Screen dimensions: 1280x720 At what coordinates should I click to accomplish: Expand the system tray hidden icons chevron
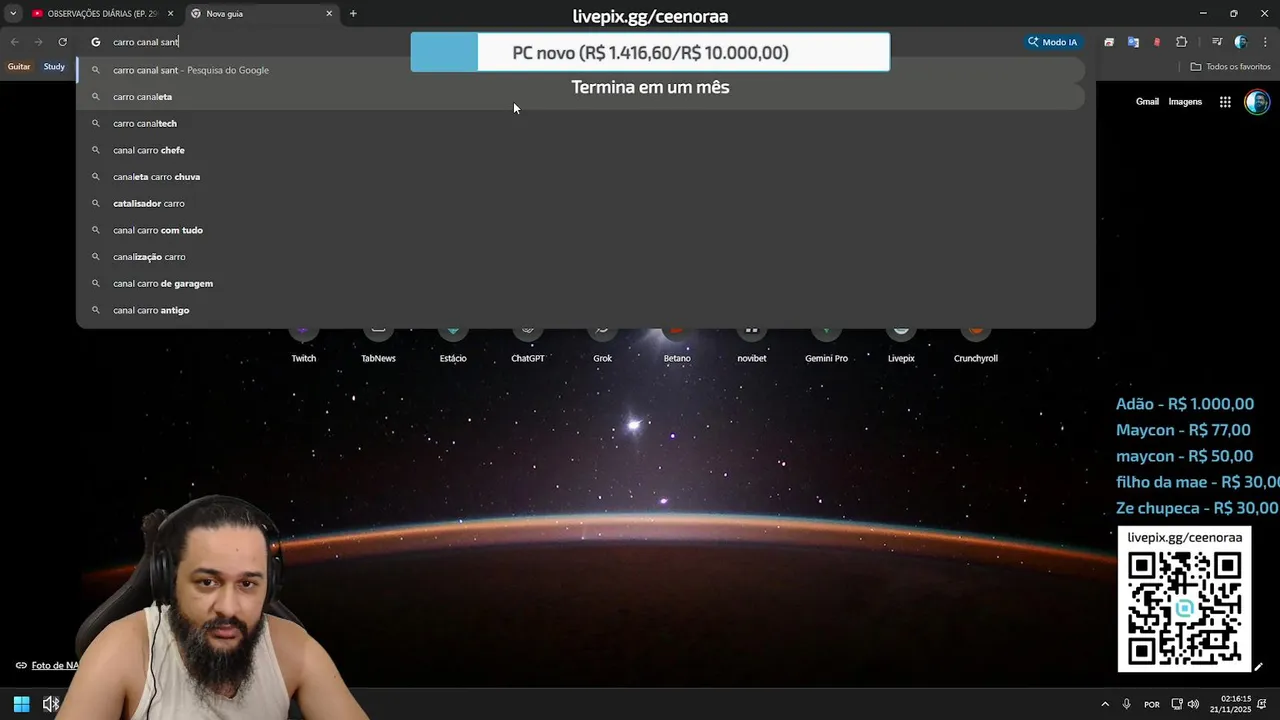coord(1105,704)
